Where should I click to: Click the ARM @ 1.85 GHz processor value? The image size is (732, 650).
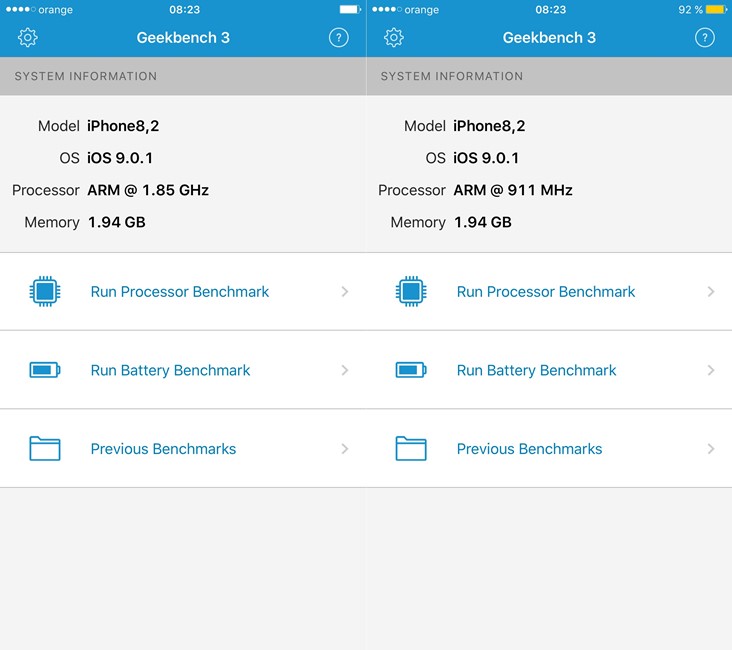(148, 190)
